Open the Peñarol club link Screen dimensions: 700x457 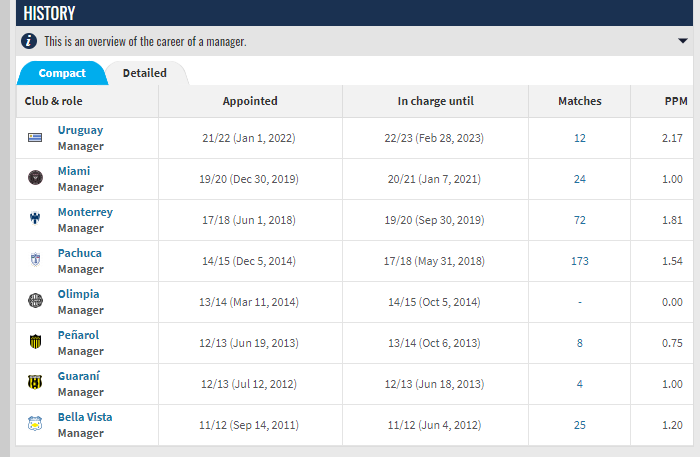coord(78,335)
